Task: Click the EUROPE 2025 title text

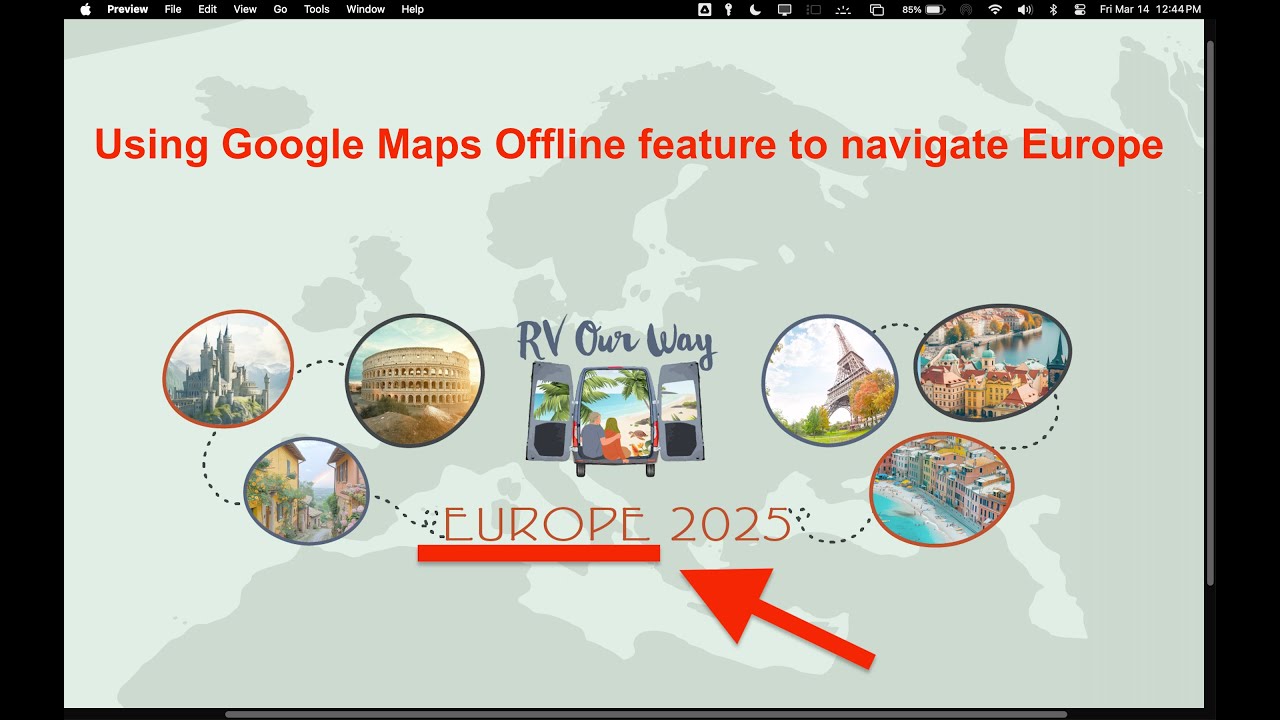Action: [616, 525]
